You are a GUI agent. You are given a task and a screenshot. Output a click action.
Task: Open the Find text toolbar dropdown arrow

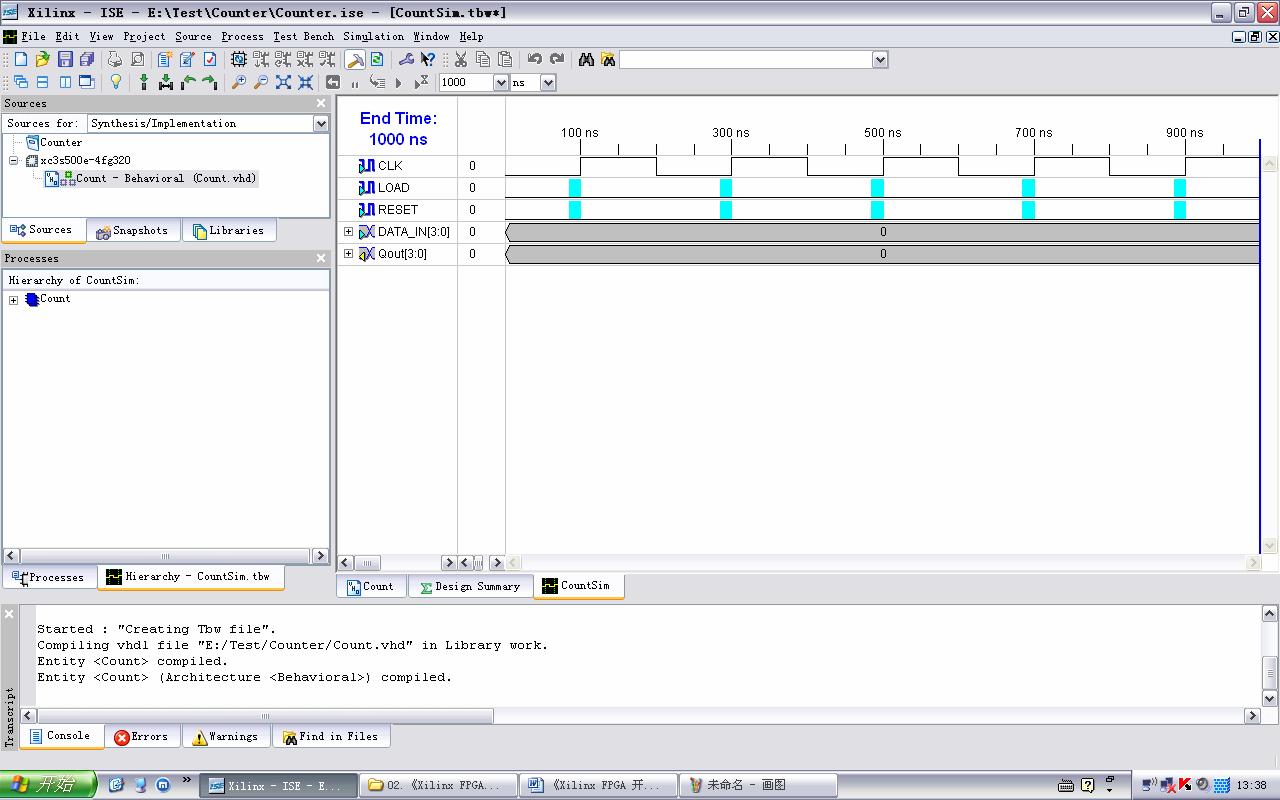(880, 60)
